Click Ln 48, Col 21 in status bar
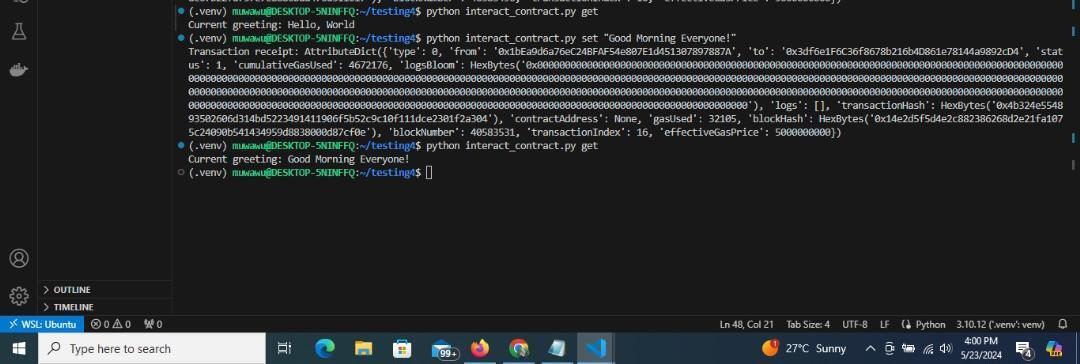 point(747,324)
